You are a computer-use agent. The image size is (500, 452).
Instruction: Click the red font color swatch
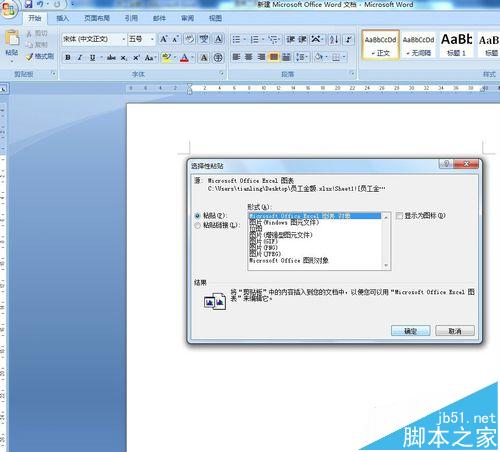coord(184,57)
